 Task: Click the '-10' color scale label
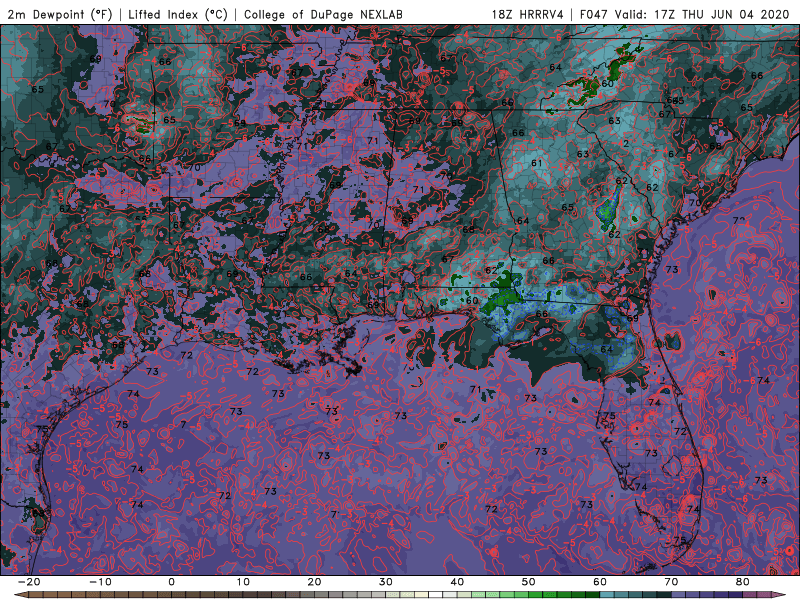coord(100,582)
